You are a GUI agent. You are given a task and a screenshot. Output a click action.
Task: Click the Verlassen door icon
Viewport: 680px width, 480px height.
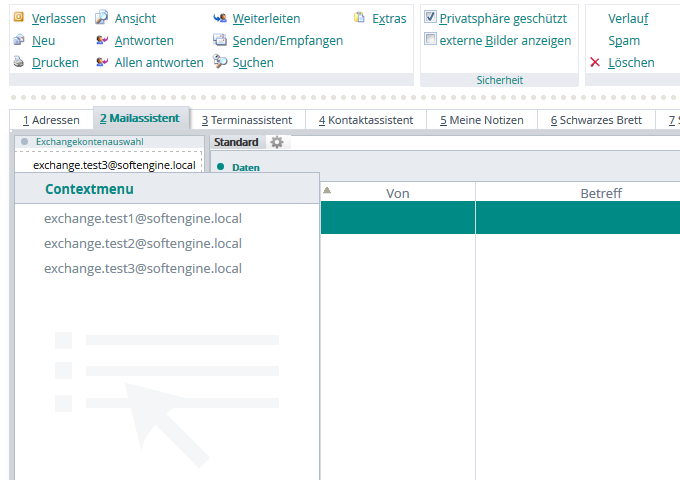coord(19,18)
